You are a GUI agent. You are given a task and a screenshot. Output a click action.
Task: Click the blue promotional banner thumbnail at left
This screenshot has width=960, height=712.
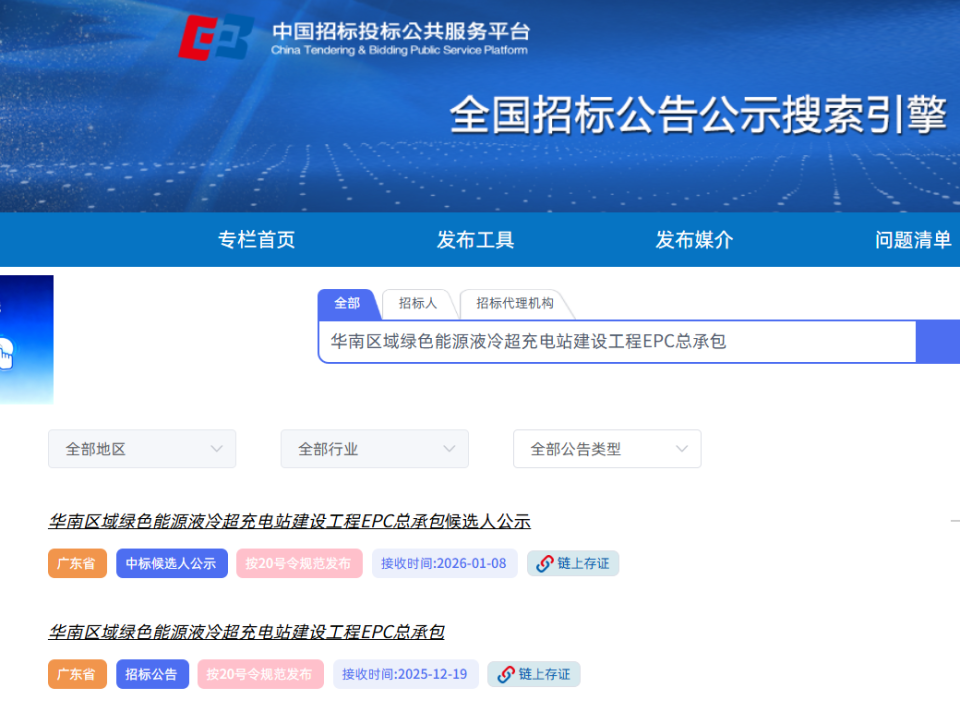click(x=26, y=340)
